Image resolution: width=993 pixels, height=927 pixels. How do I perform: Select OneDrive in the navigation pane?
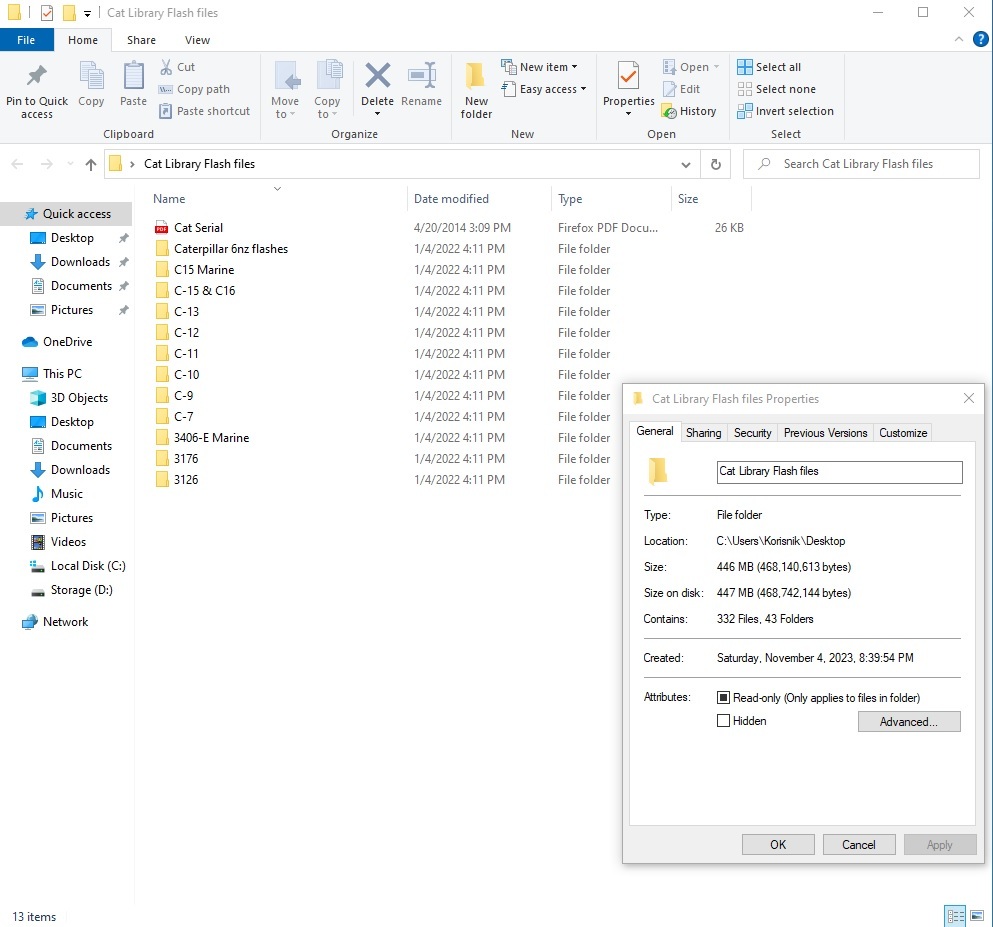coord(67,342)
